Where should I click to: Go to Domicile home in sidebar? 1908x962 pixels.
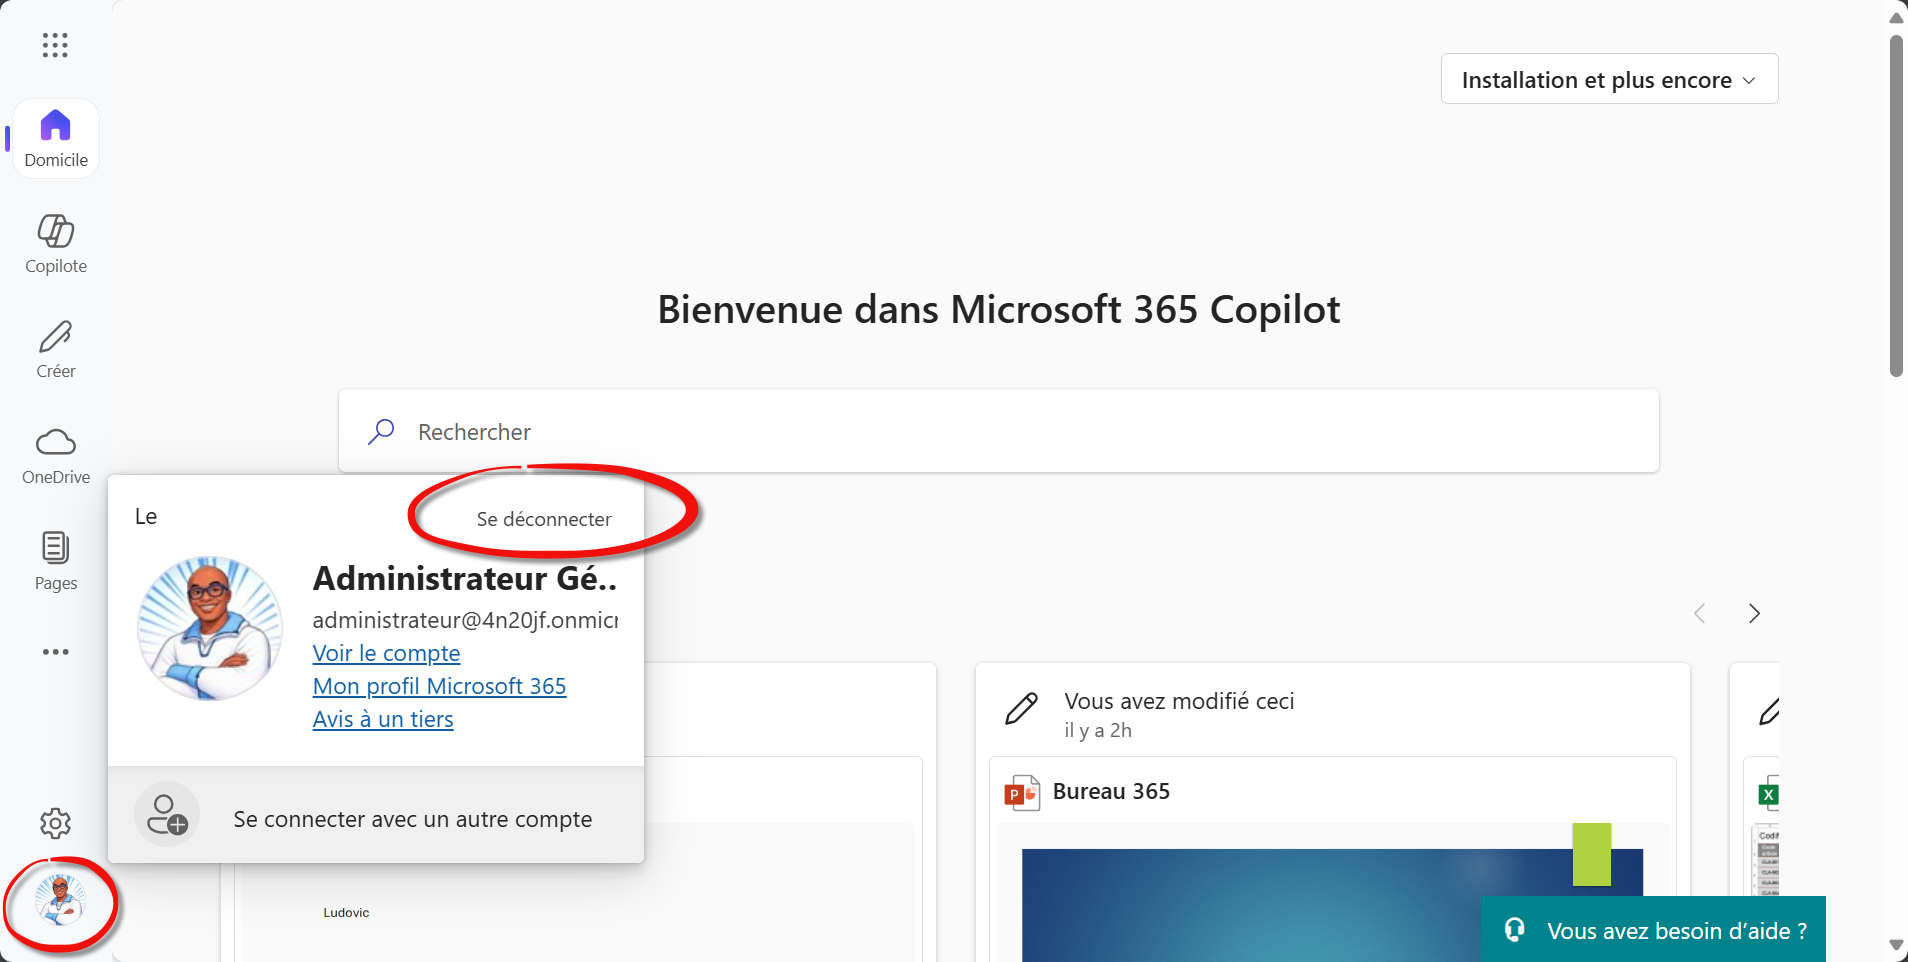pos(56,138)
